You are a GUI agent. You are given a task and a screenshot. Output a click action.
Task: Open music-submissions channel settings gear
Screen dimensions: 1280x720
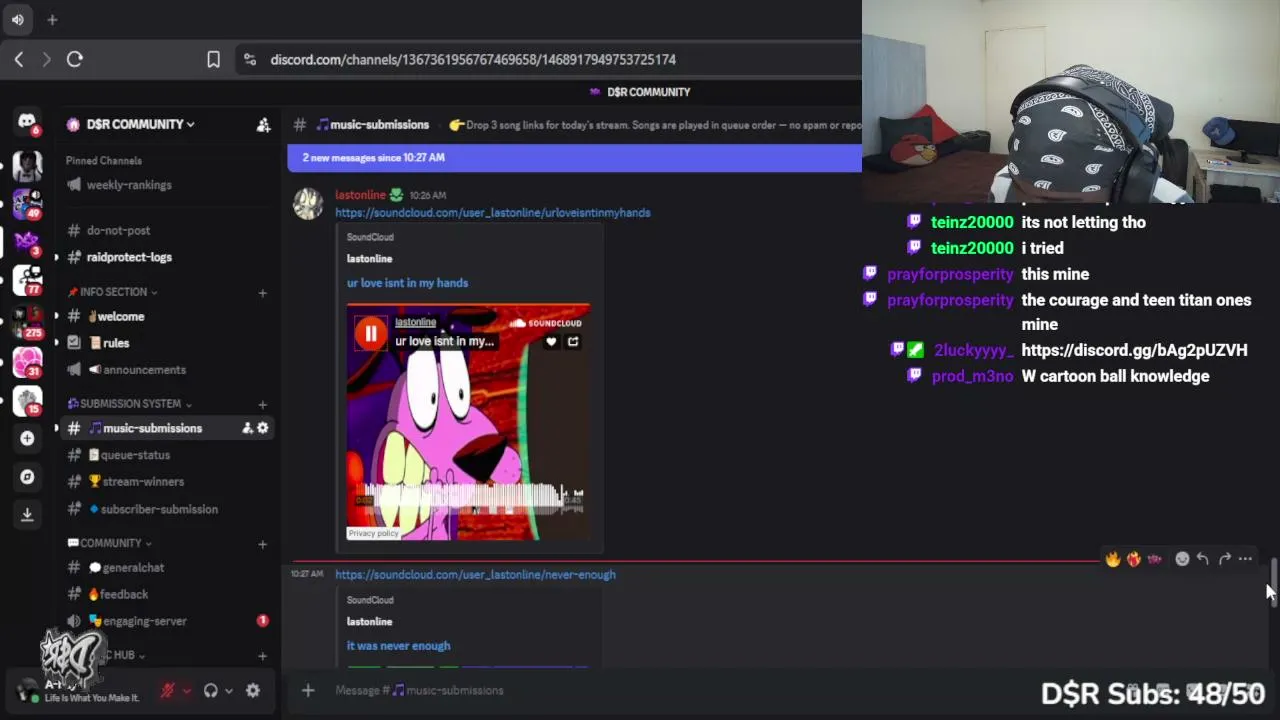pos(263,428)
